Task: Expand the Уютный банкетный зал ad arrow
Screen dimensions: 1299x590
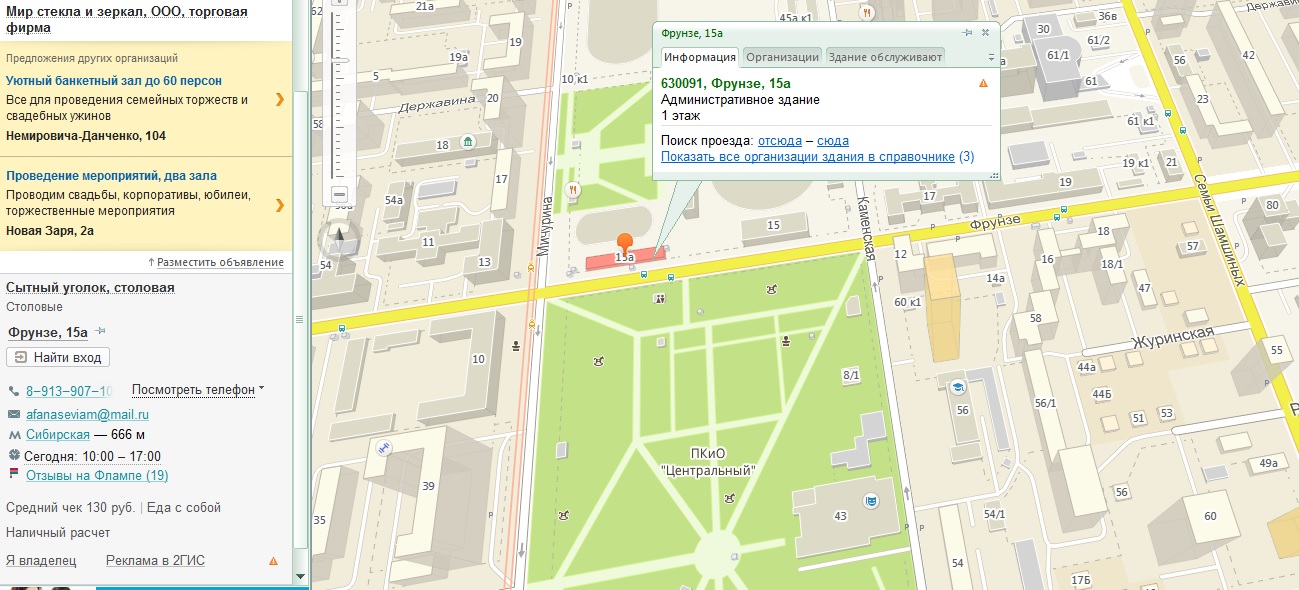Action: (280, 99)
